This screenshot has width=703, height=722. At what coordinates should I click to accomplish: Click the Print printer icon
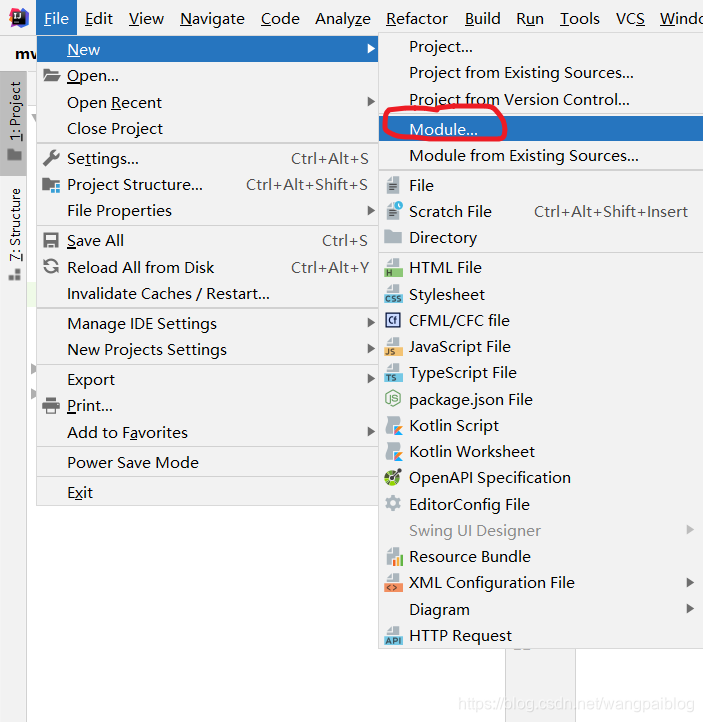point(51,406)
